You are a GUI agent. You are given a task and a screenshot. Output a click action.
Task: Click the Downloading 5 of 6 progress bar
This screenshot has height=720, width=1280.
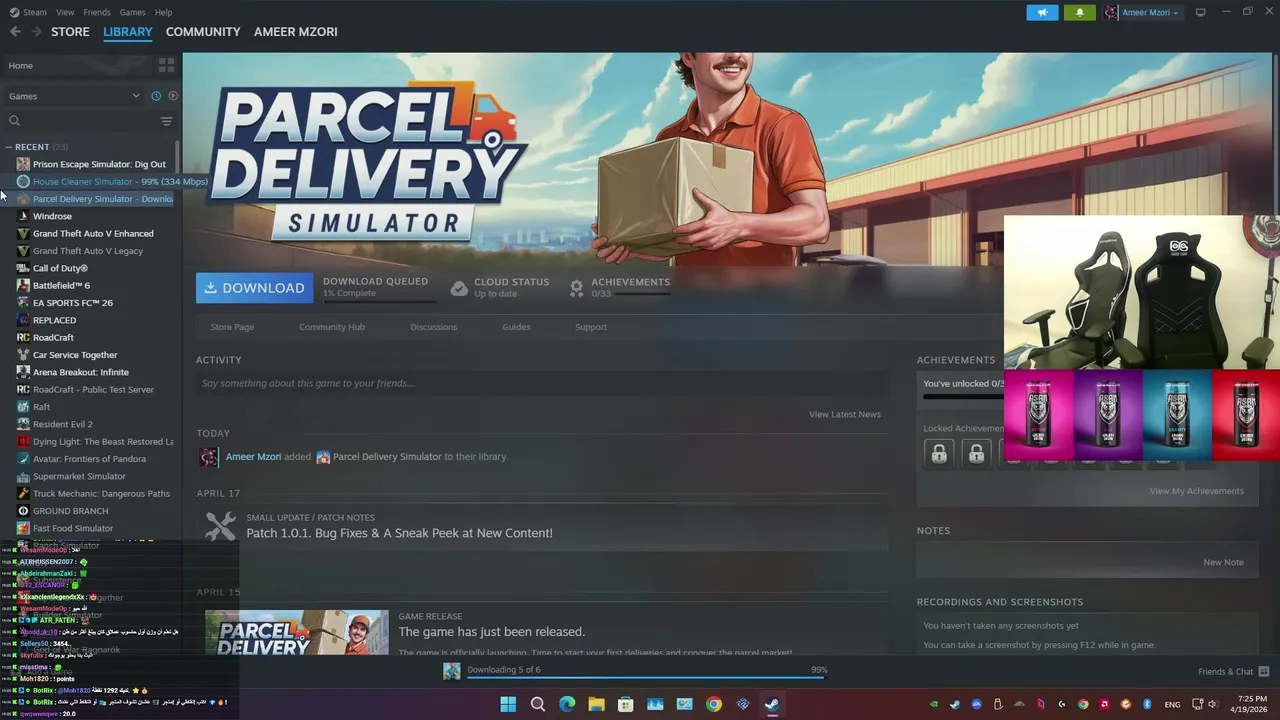(646, 678)
